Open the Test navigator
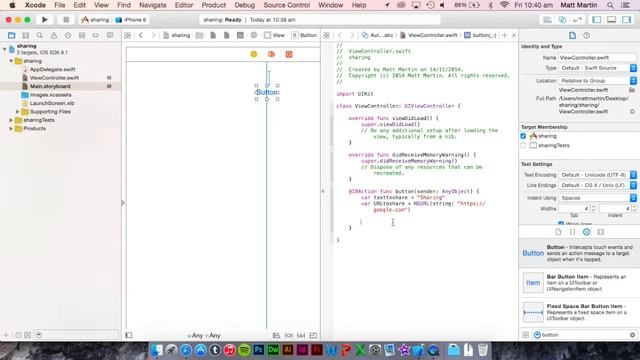640x360 pixels. 68,36
